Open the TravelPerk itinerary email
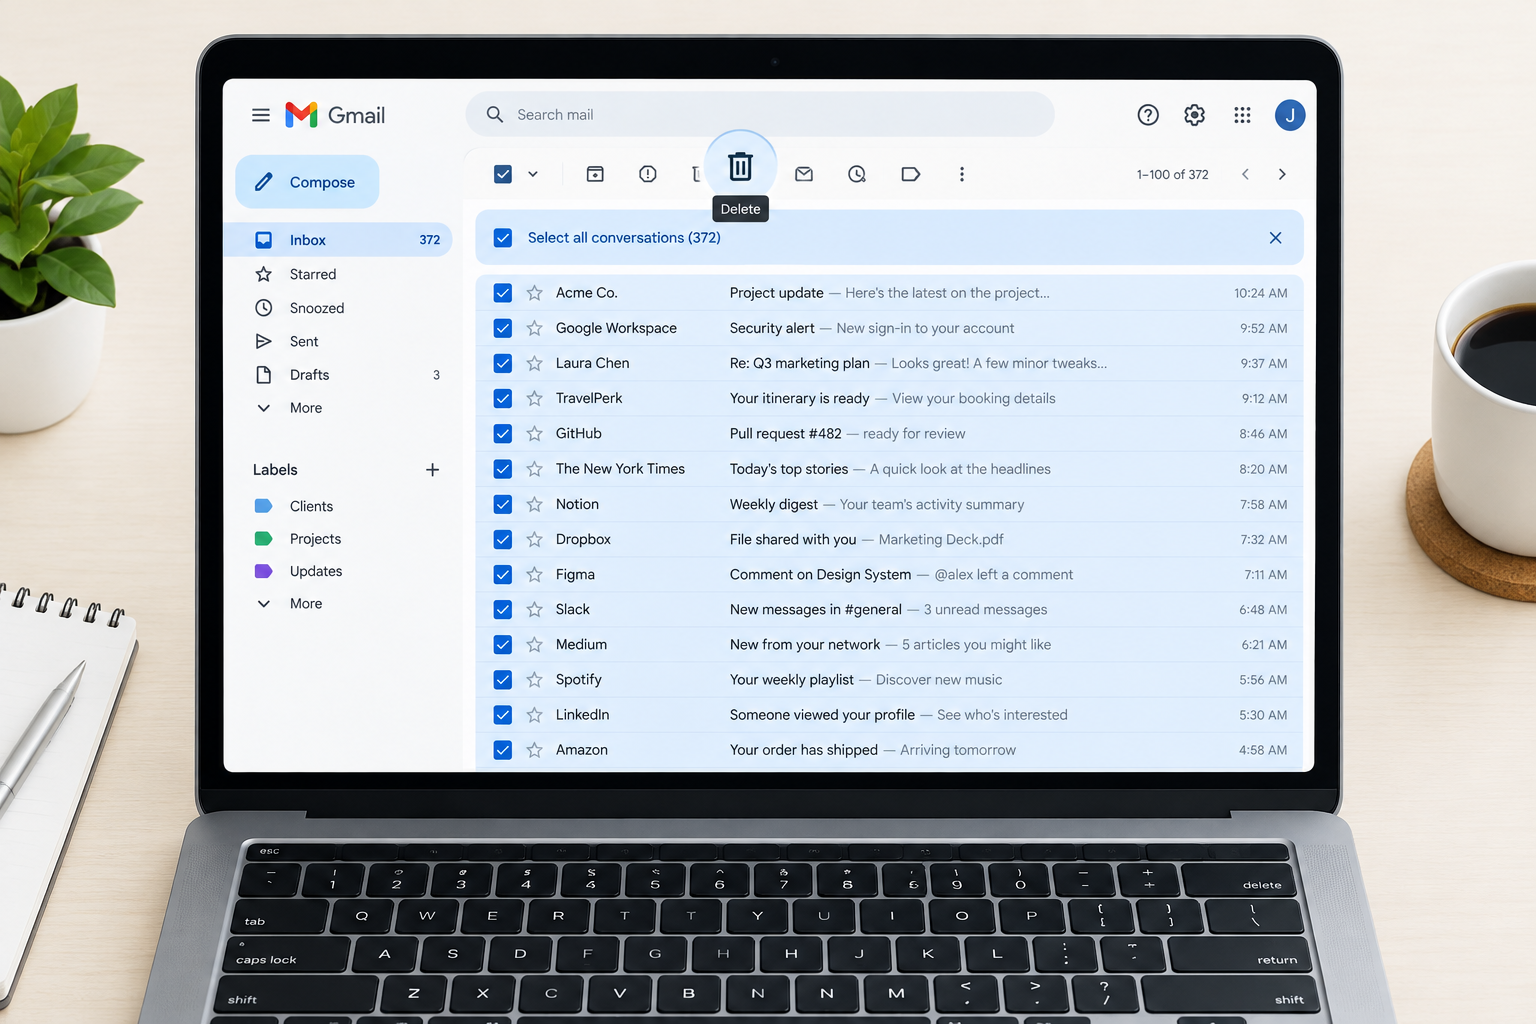The width and height of the screenshot is (1536, 1024). coord(890,398)
